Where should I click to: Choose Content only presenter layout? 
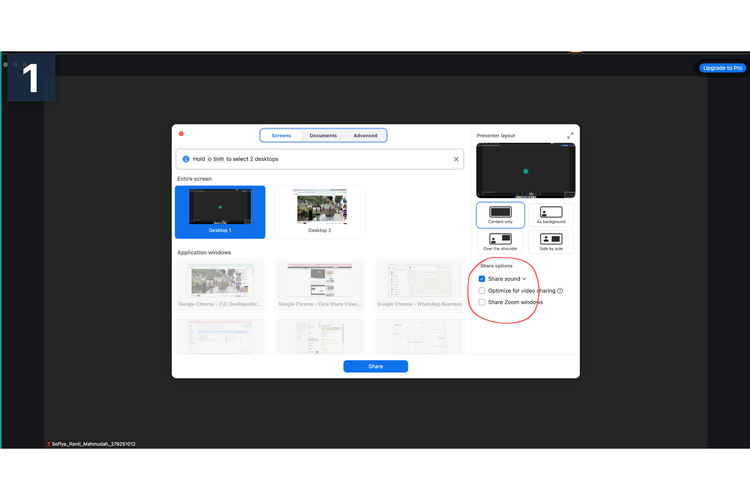coord(500,215)
